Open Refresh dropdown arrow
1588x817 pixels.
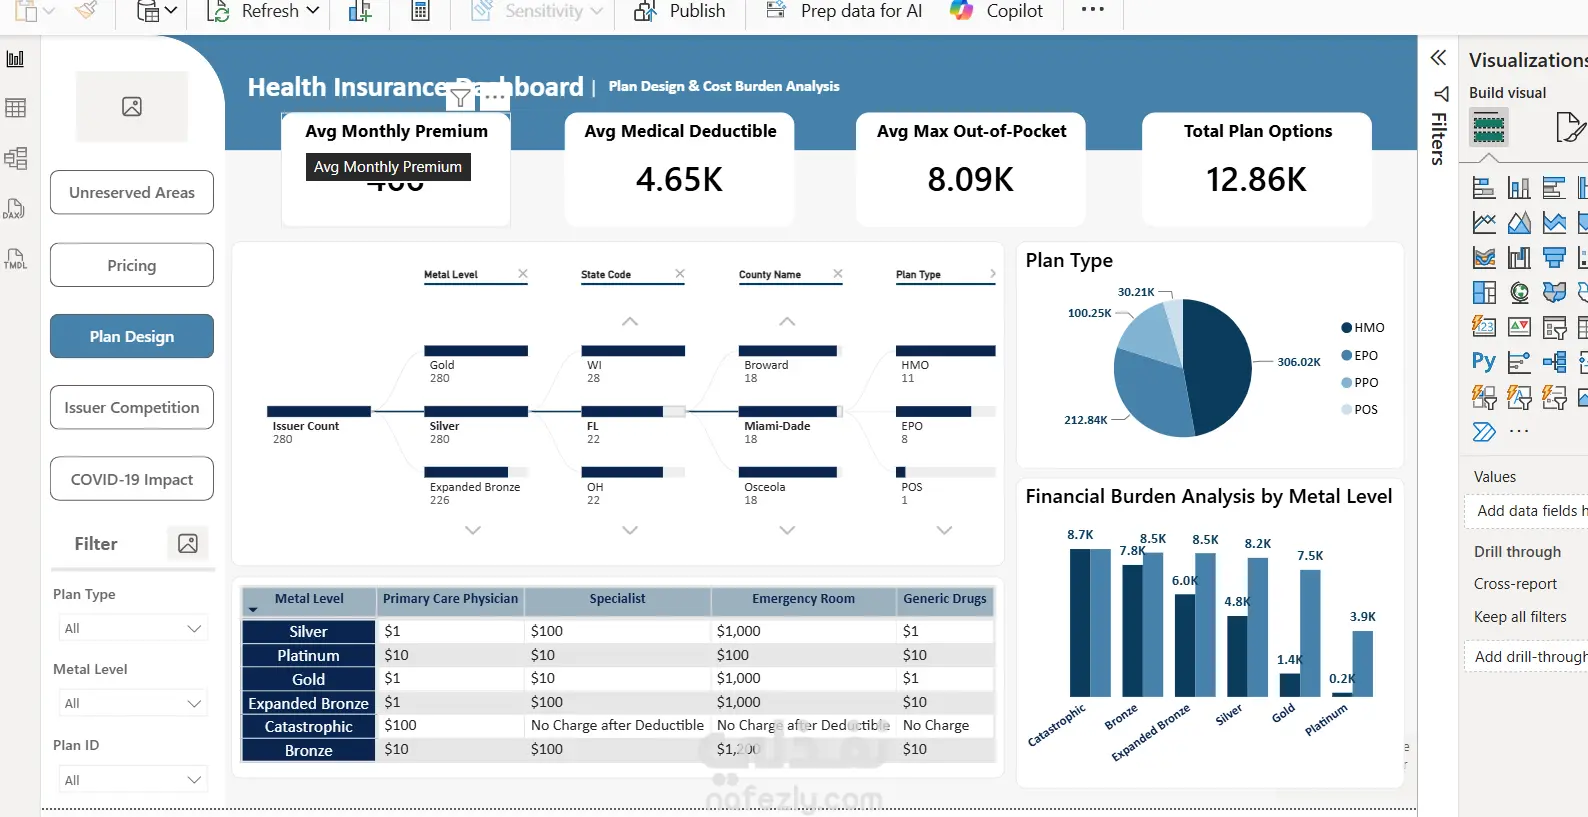click(x=313, y=11)
